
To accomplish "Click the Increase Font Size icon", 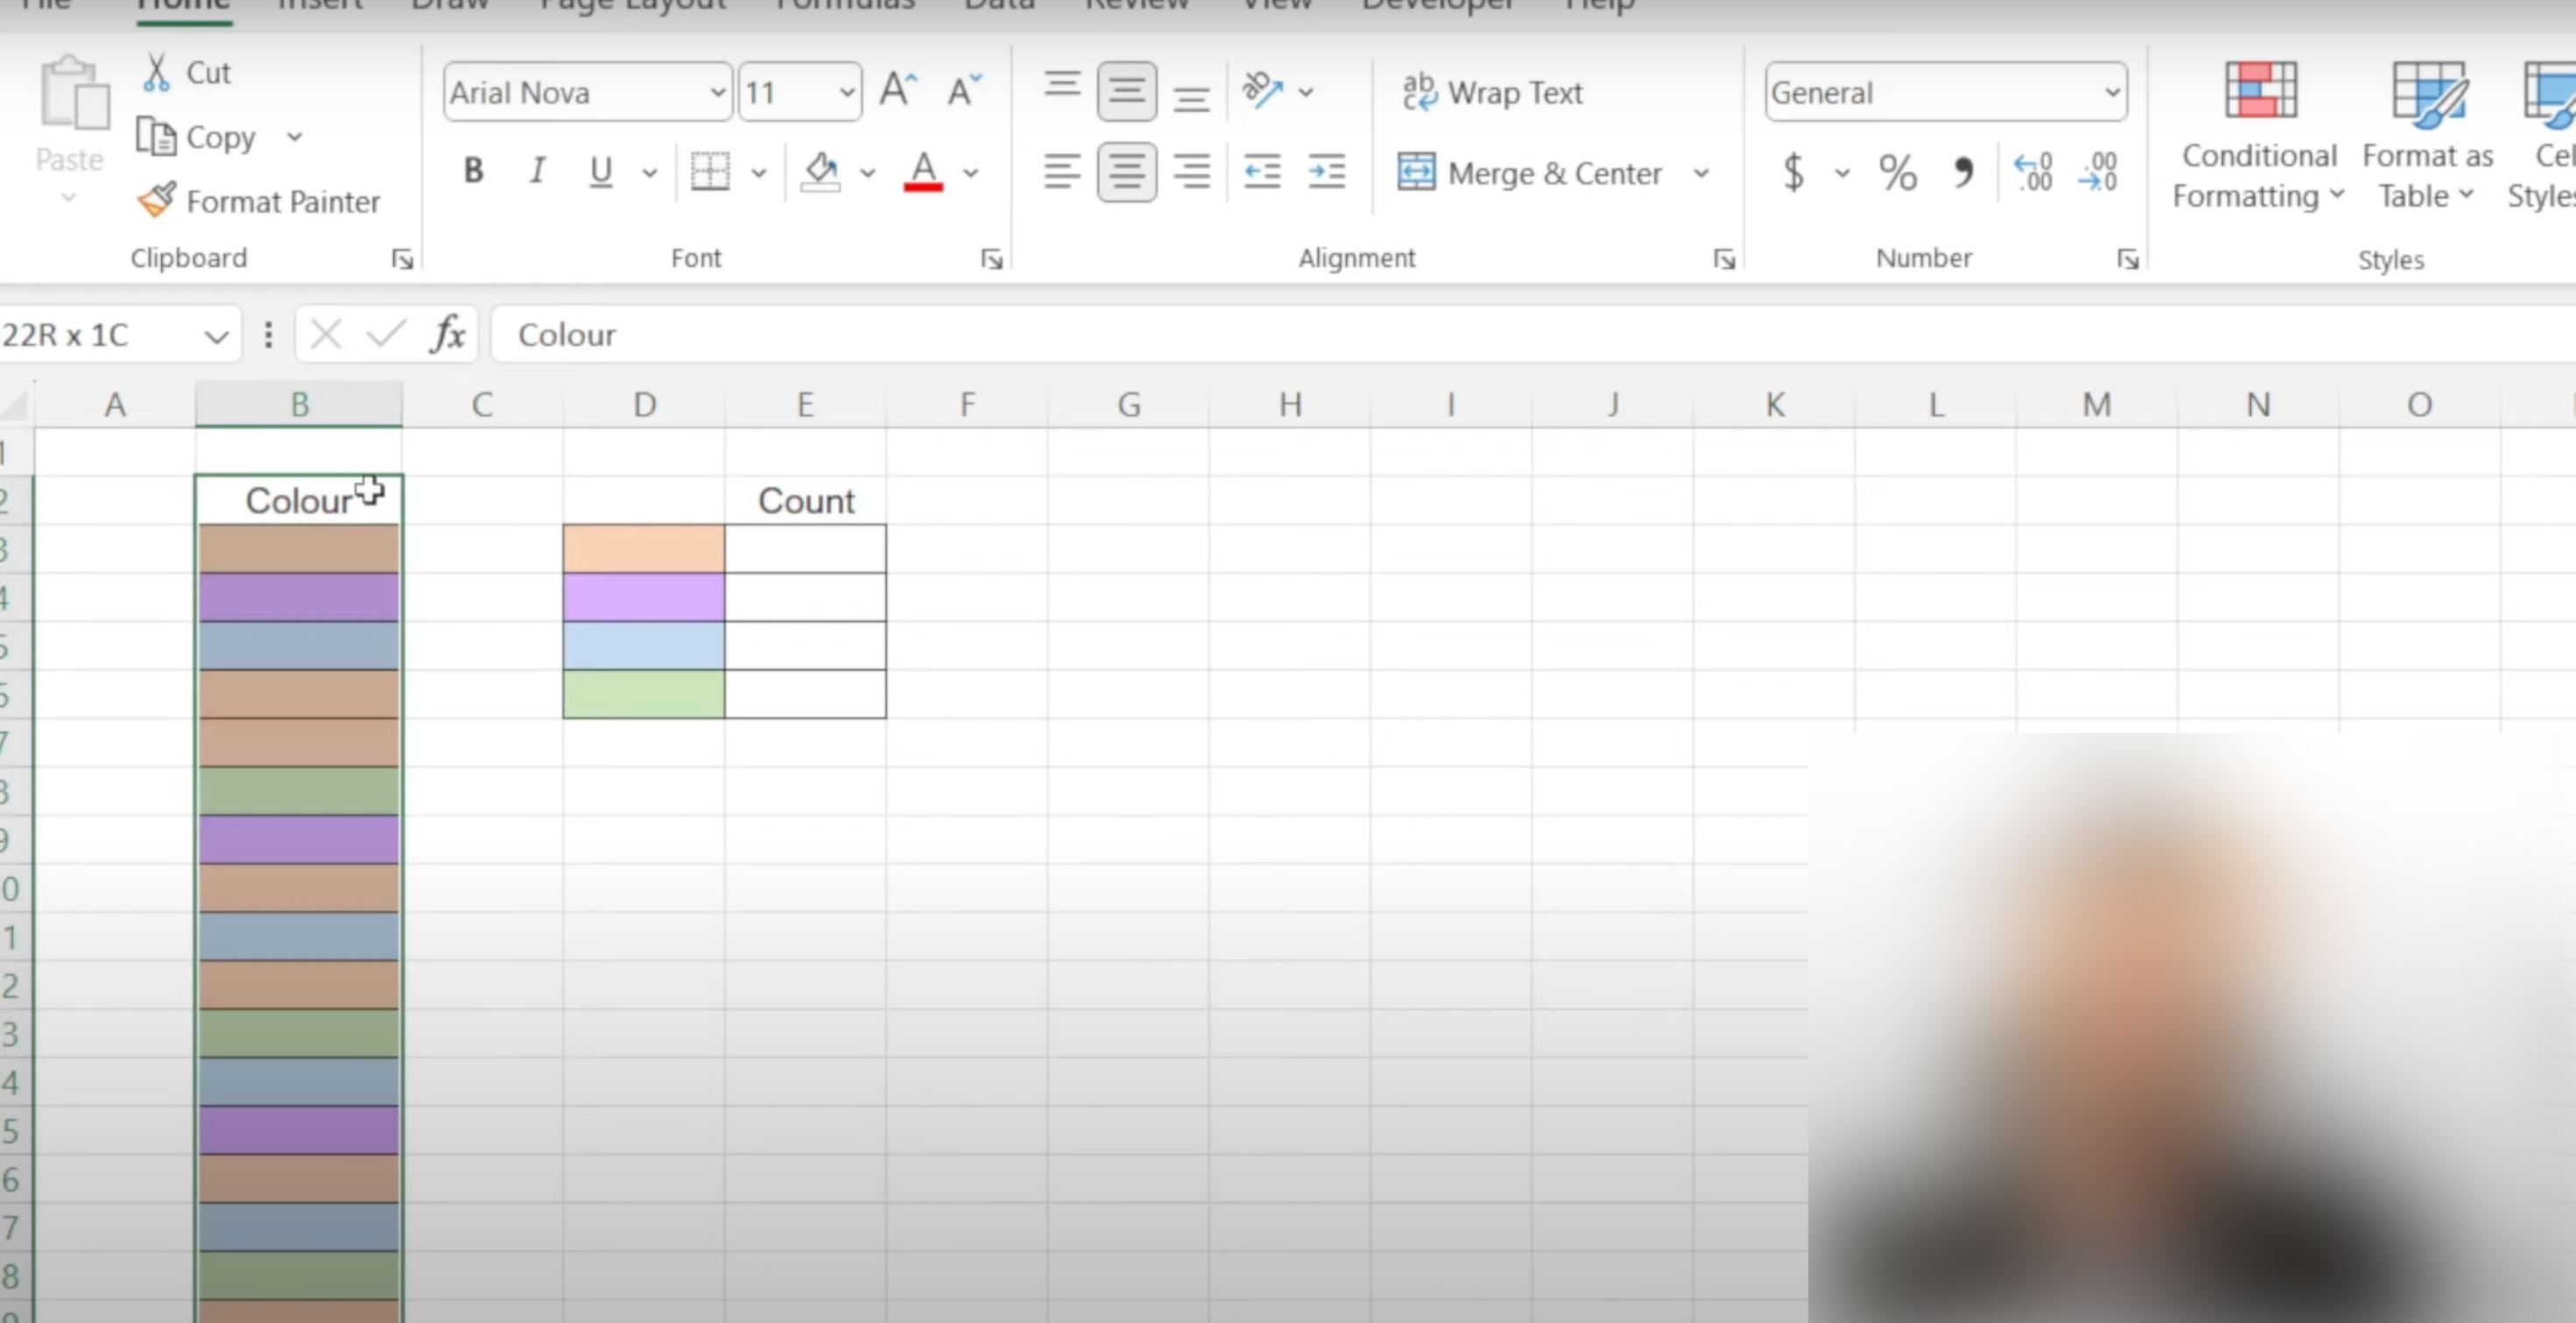I will (x=898, y=91).
